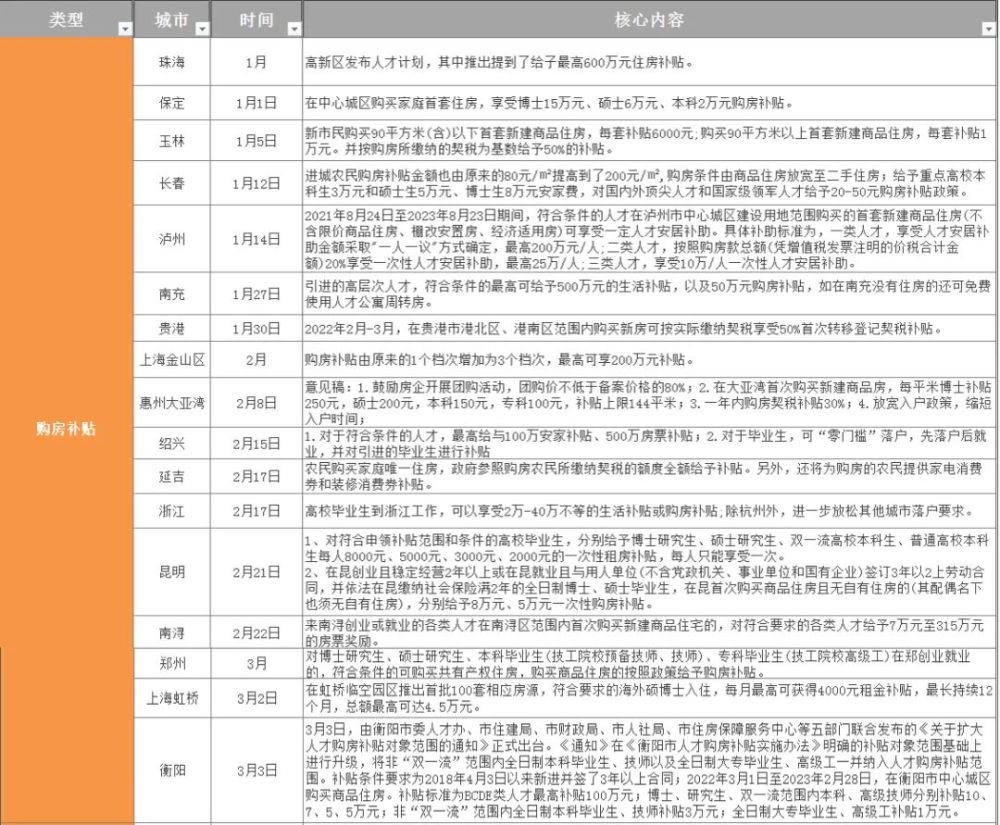Viewport: 1000px width, 825px height.
Task: Click the 贵港 city cell
Action: (x=172, y=328)
